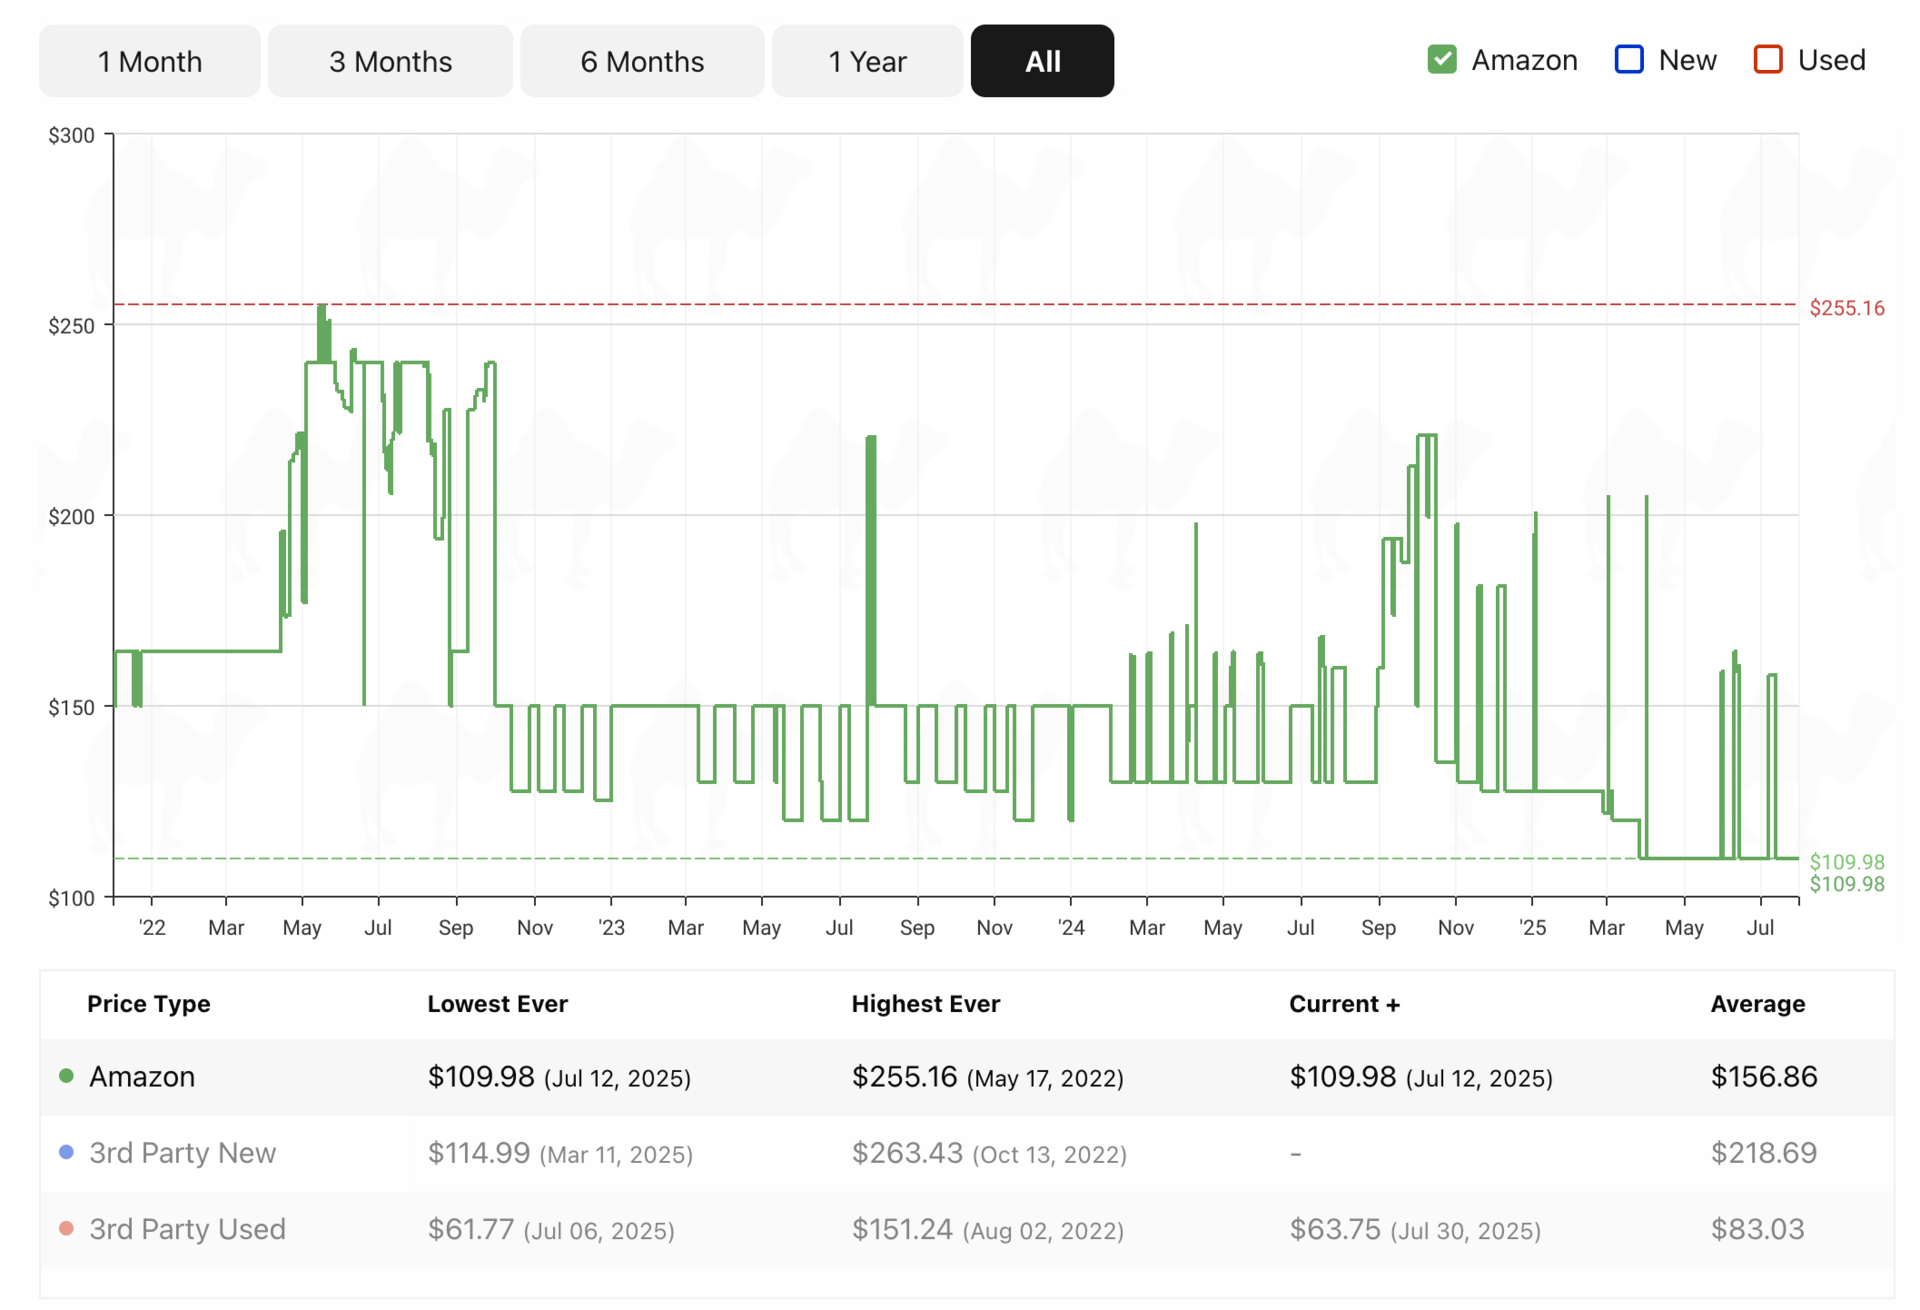
Task: Click the Amazon price type row label
Action: point(142,1077)
